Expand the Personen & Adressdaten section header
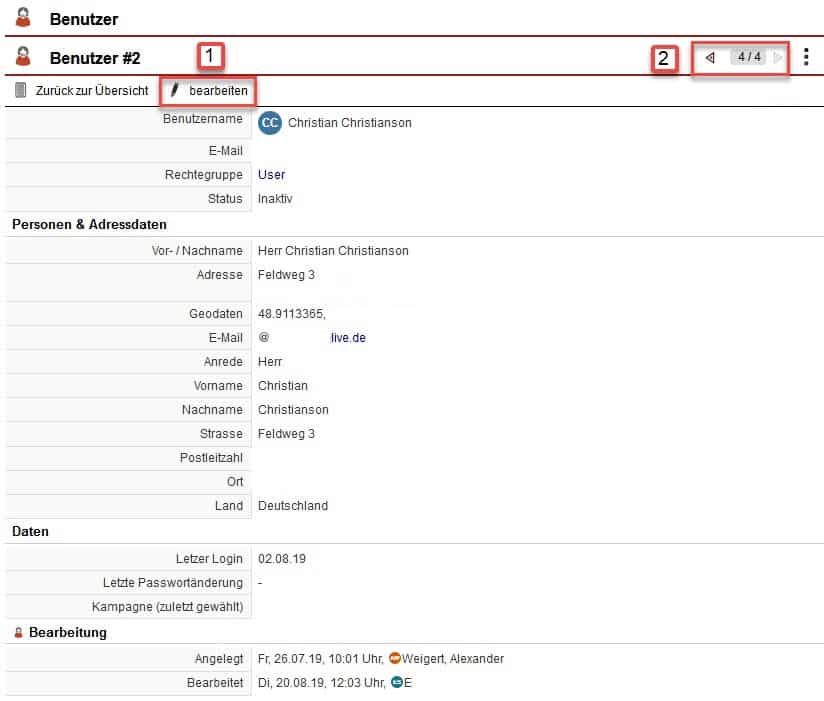 (89, 225)
